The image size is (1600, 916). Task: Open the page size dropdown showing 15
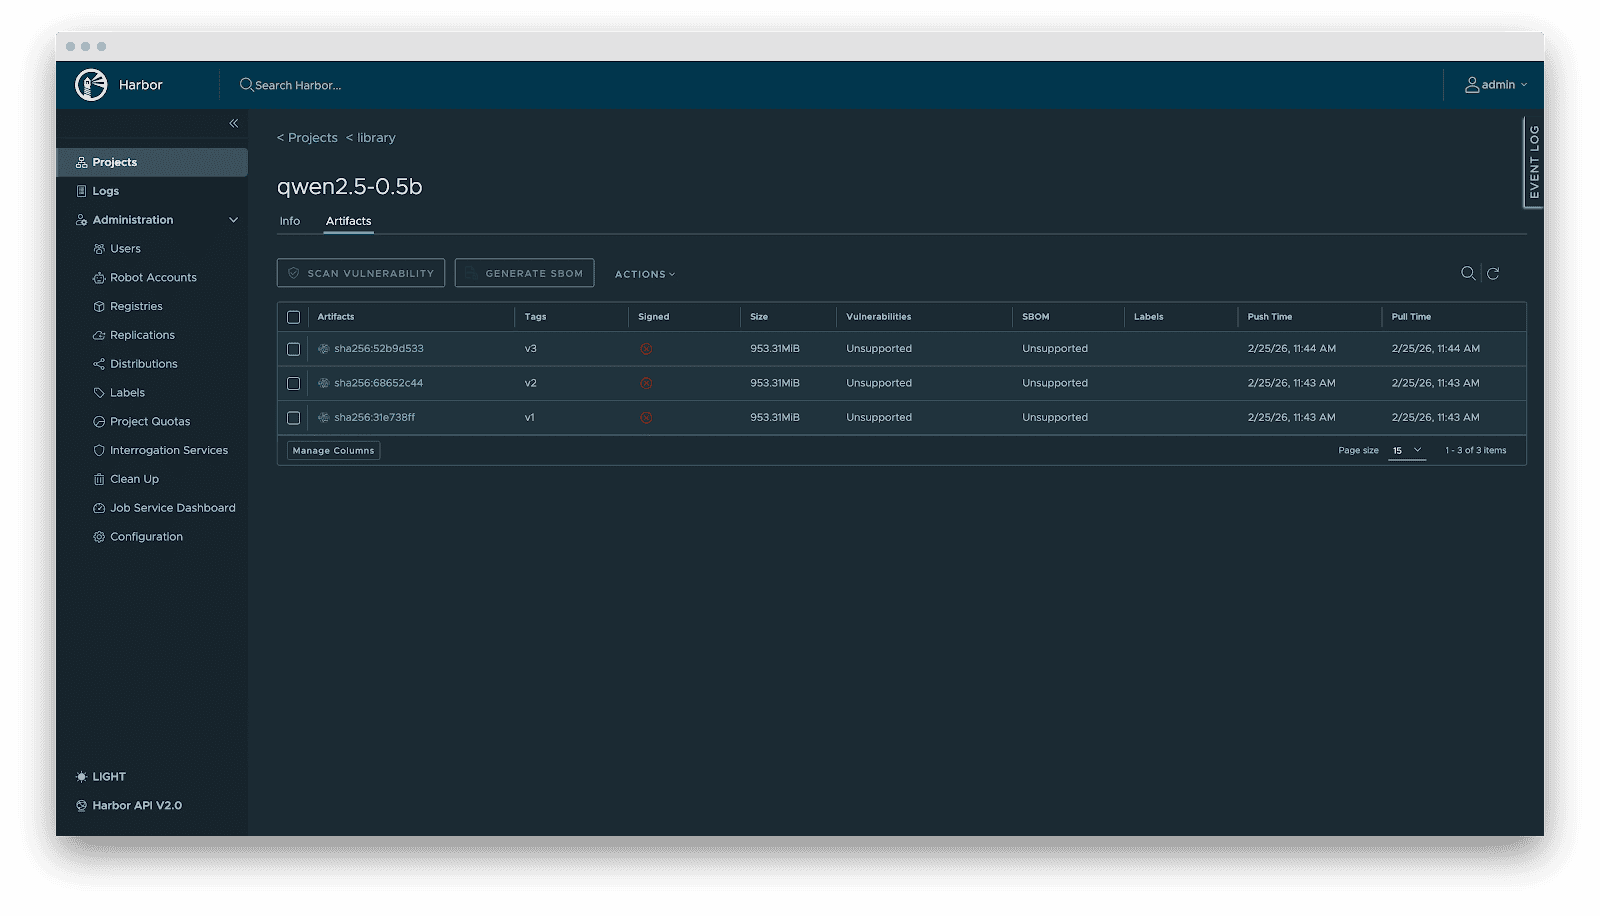(1406, 450)
